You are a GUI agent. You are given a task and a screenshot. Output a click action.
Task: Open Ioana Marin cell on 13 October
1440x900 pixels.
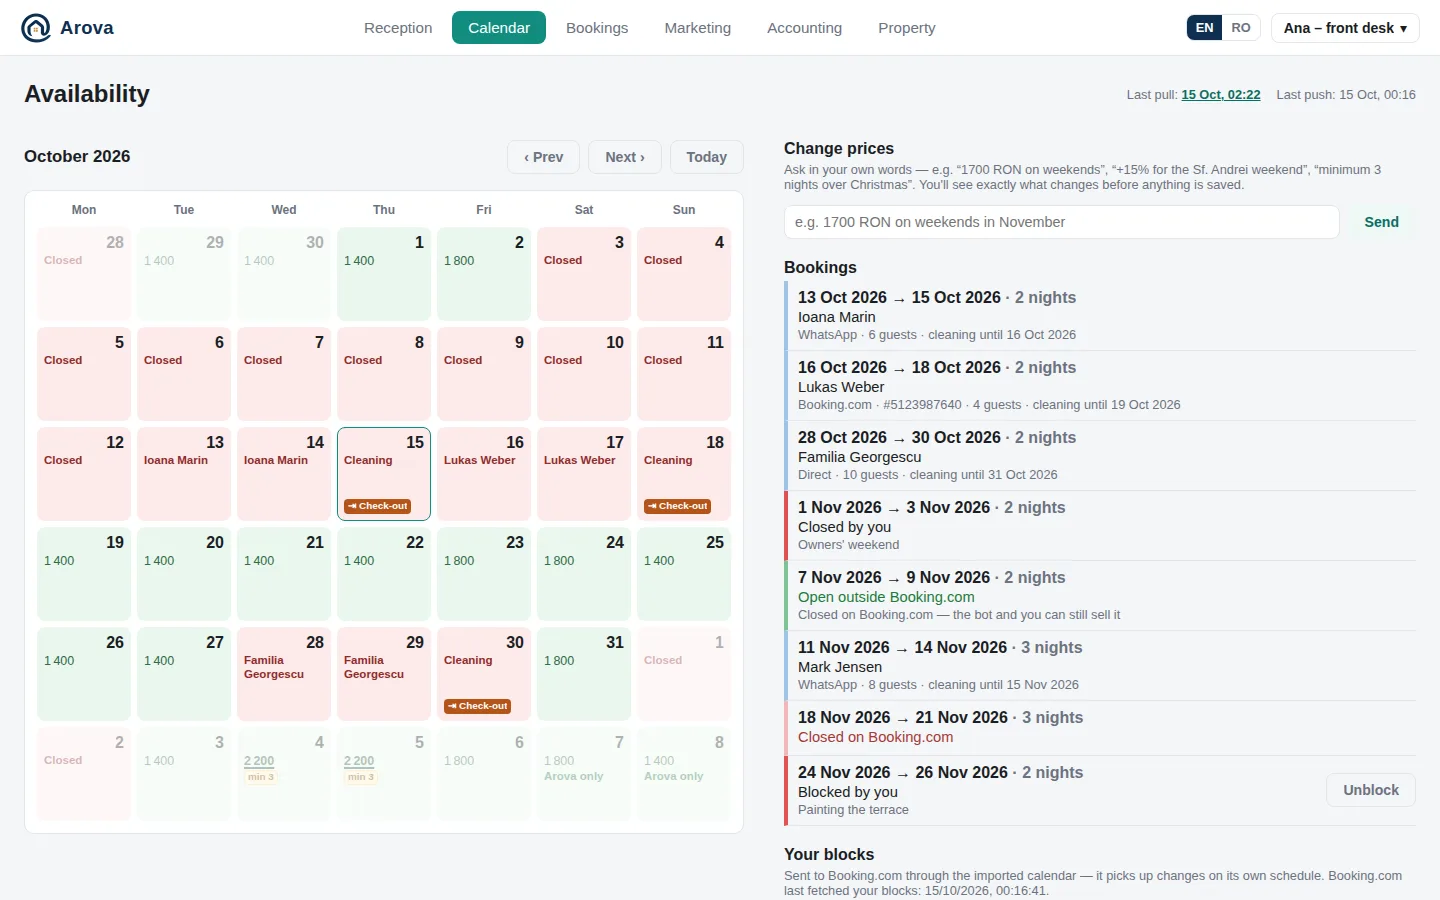184,474
